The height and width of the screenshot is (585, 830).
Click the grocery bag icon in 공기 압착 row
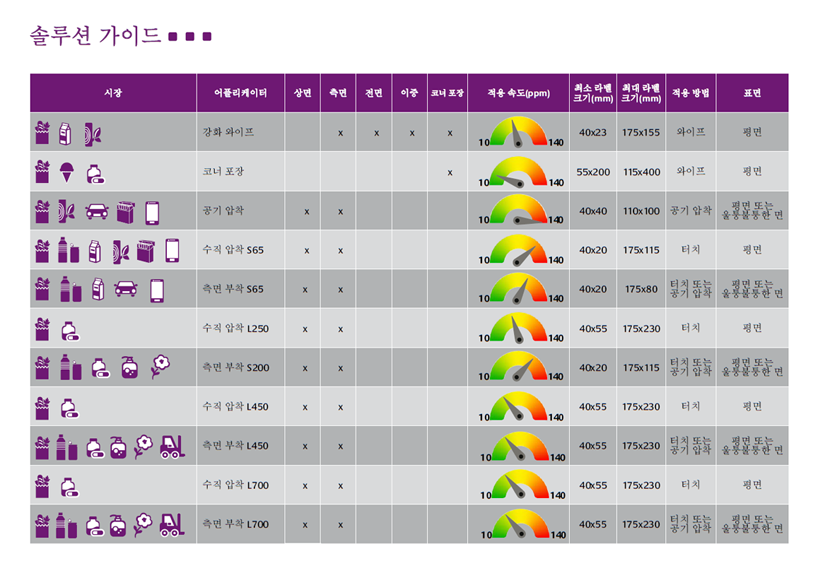tap(42, 212)
